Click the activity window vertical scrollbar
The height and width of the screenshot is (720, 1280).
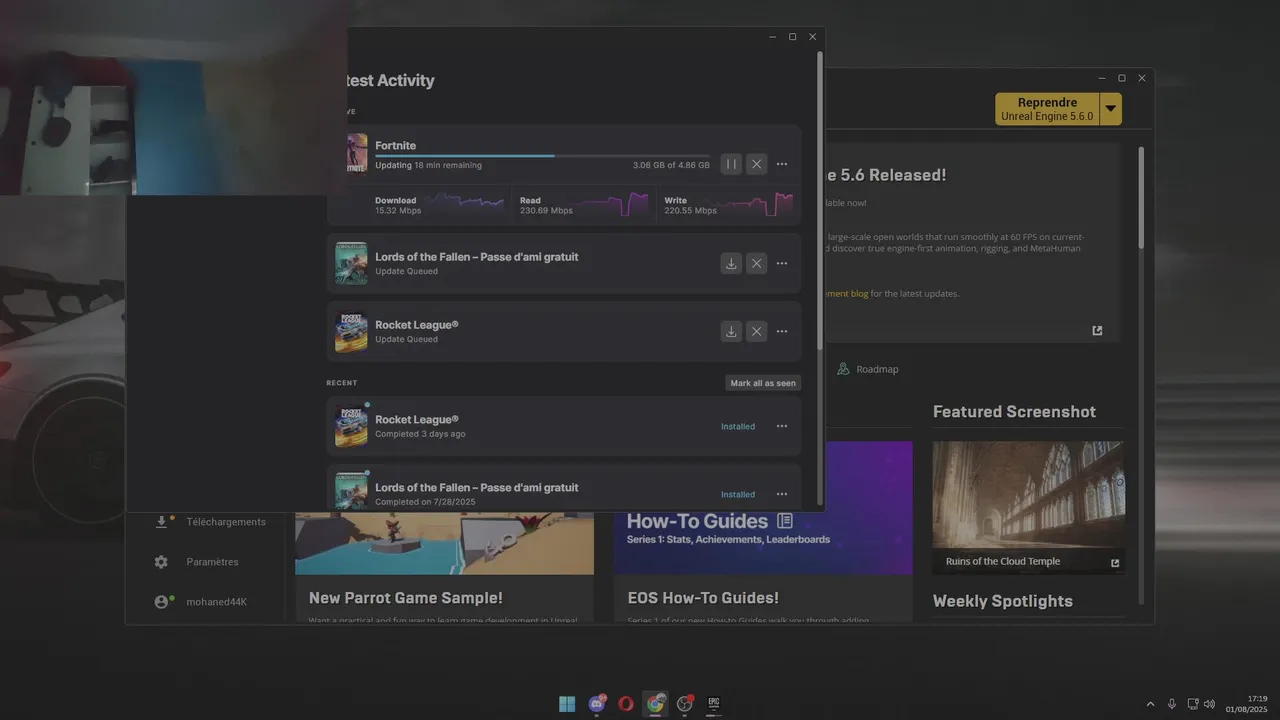click(x=820, y=200)
